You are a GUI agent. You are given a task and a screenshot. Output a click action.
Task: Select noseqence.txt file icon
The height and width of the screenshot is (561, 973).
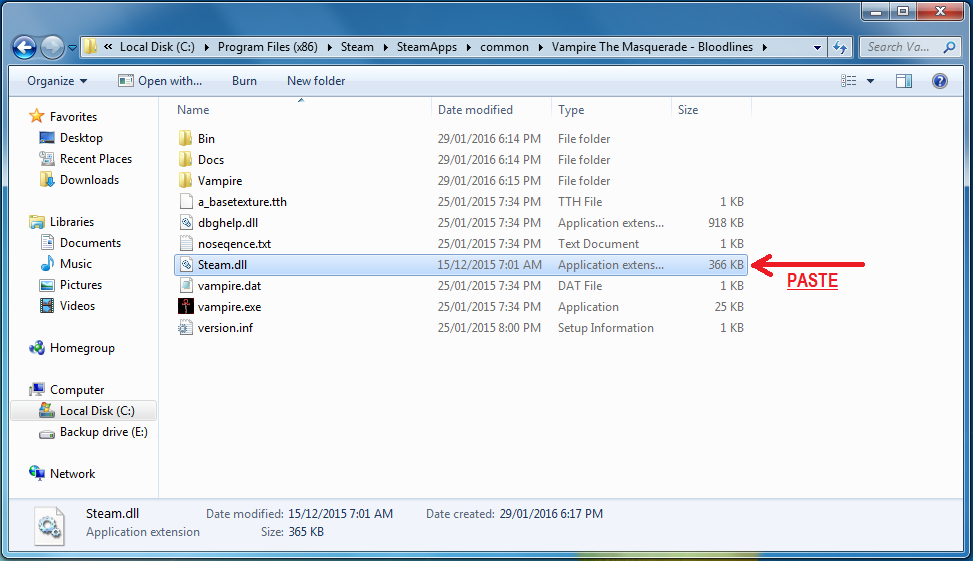point(186,244)
